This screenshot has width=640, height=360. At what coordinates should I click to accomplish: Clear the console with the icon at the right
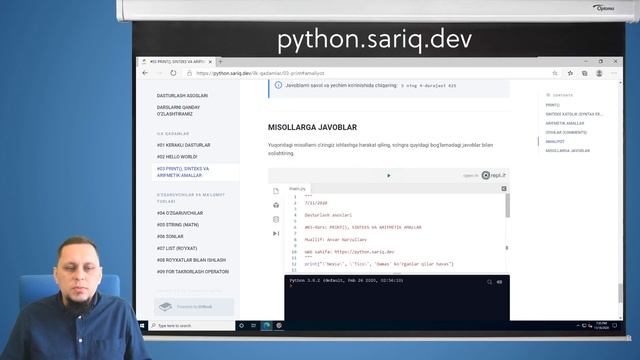[x=499, y=282]
